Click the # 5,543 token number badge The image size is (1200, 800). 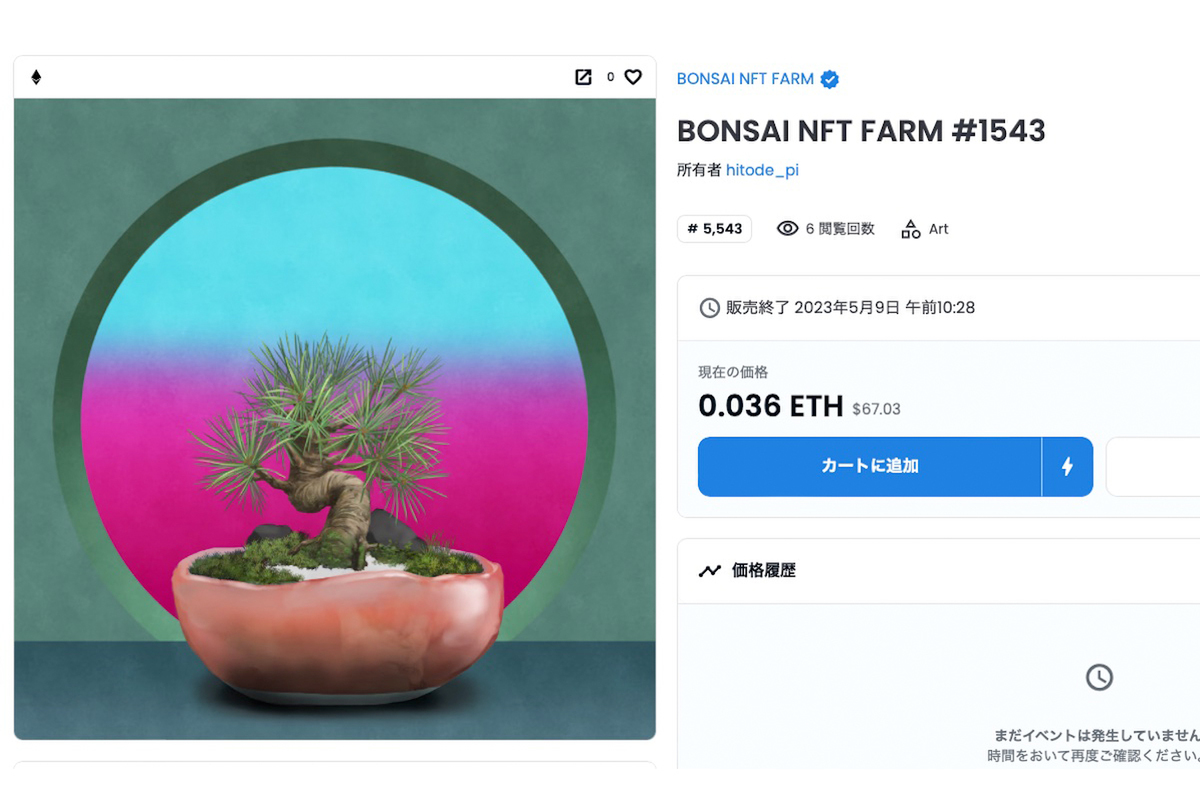pos(714,228)
